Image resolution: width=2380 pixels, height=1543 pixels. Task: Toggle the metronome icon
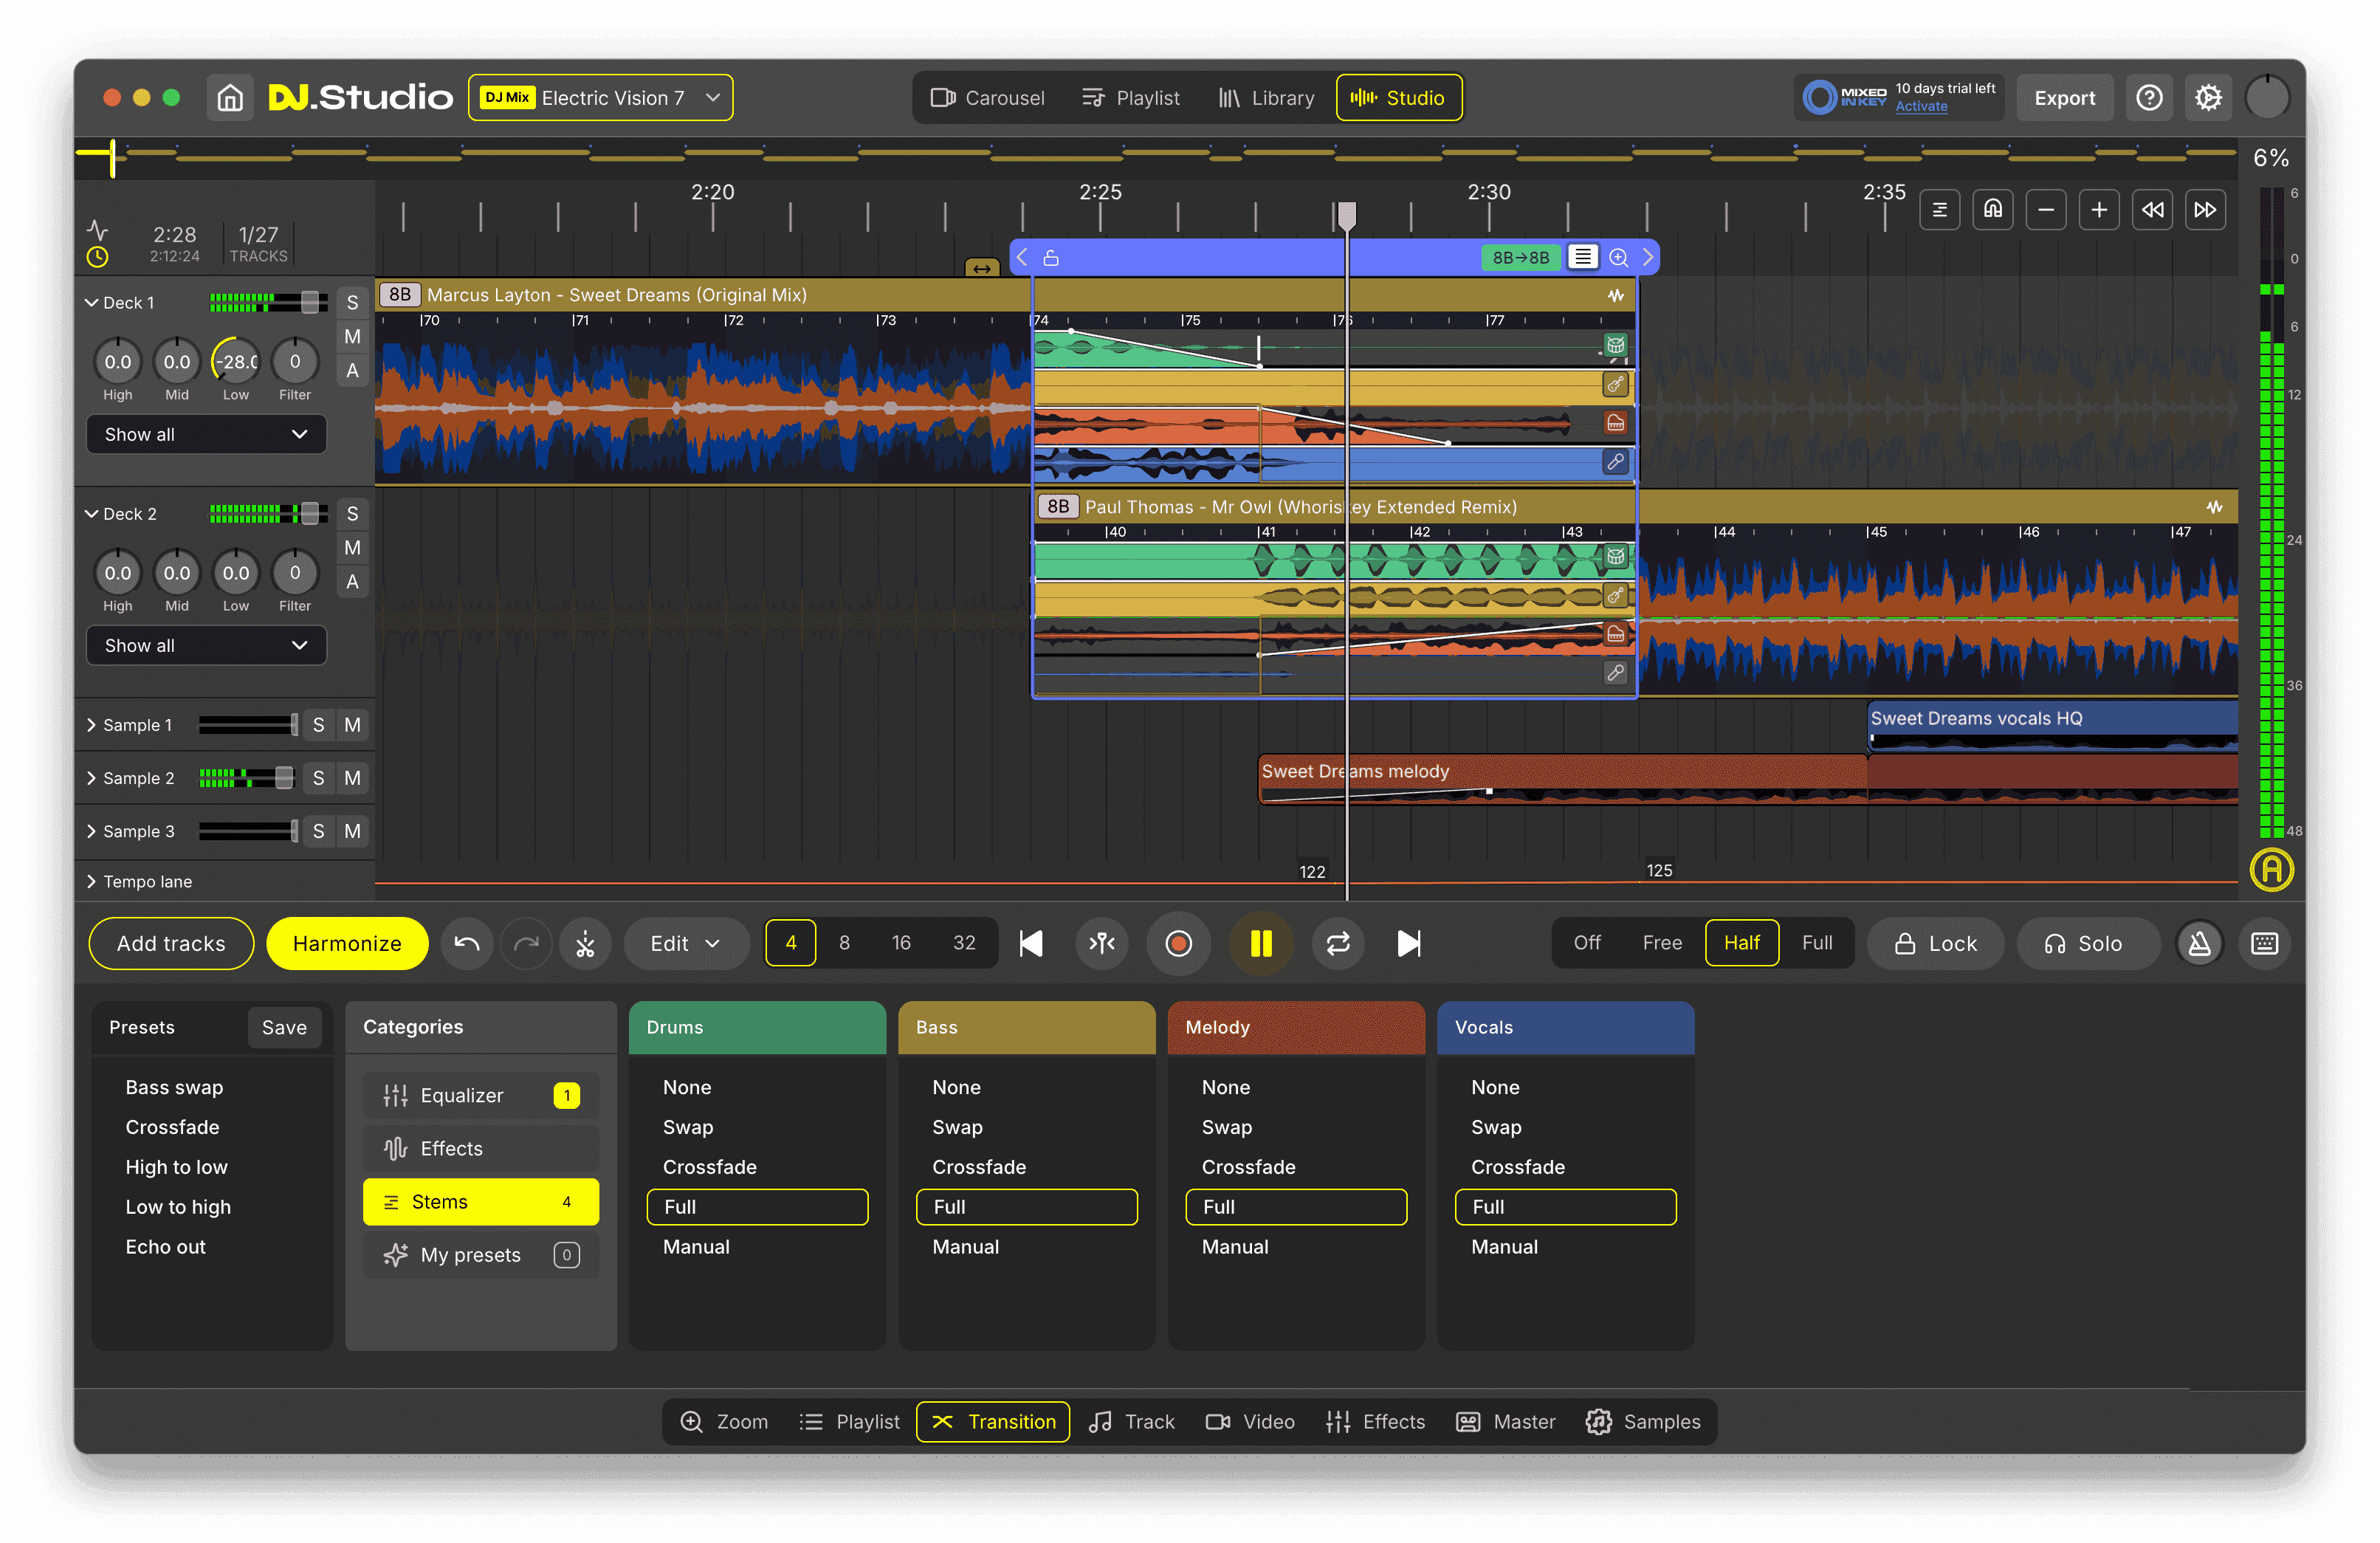tap(2200, 943)
